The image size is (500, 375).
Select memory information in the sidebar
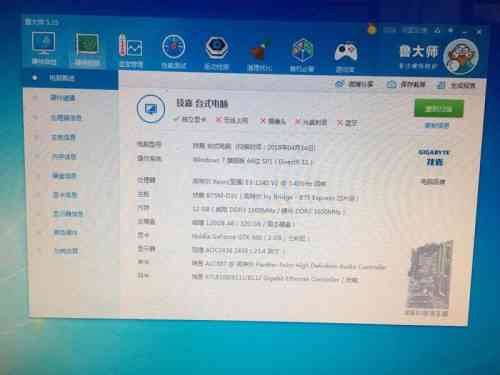point(64,156)
